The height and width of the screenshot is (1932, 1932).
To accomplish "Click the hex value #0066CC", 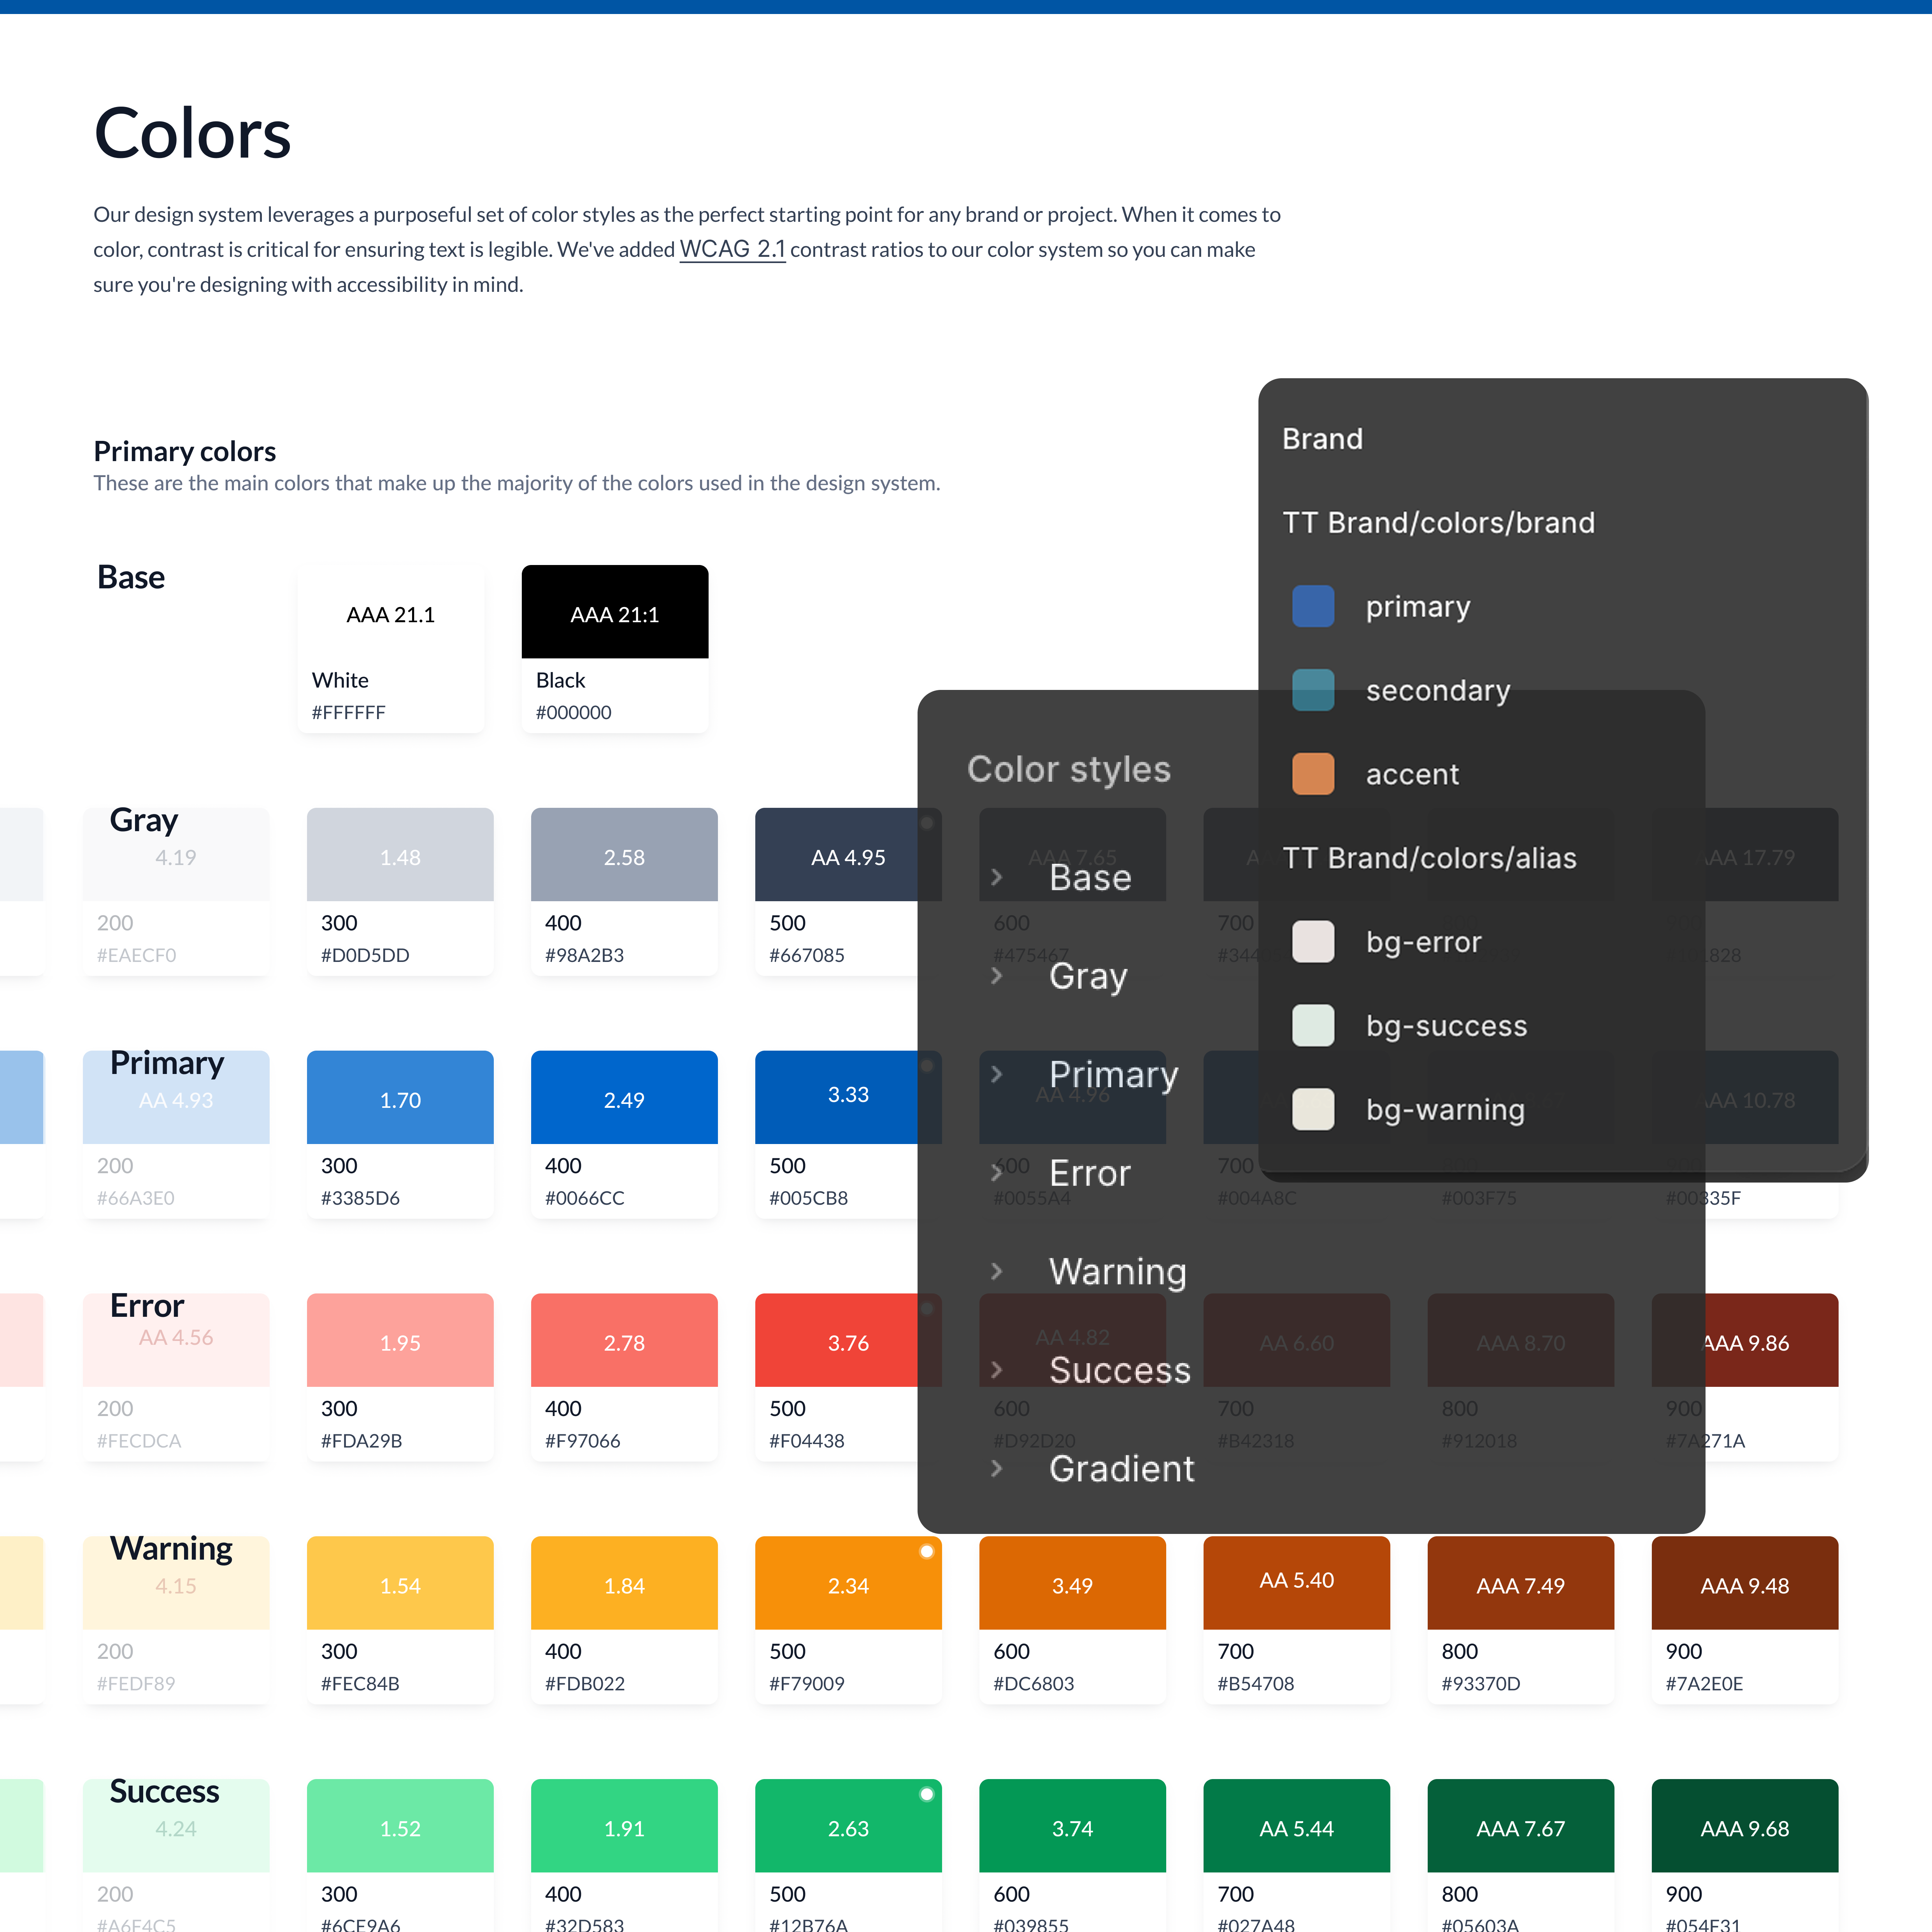I will click(x=585, y=1198).
